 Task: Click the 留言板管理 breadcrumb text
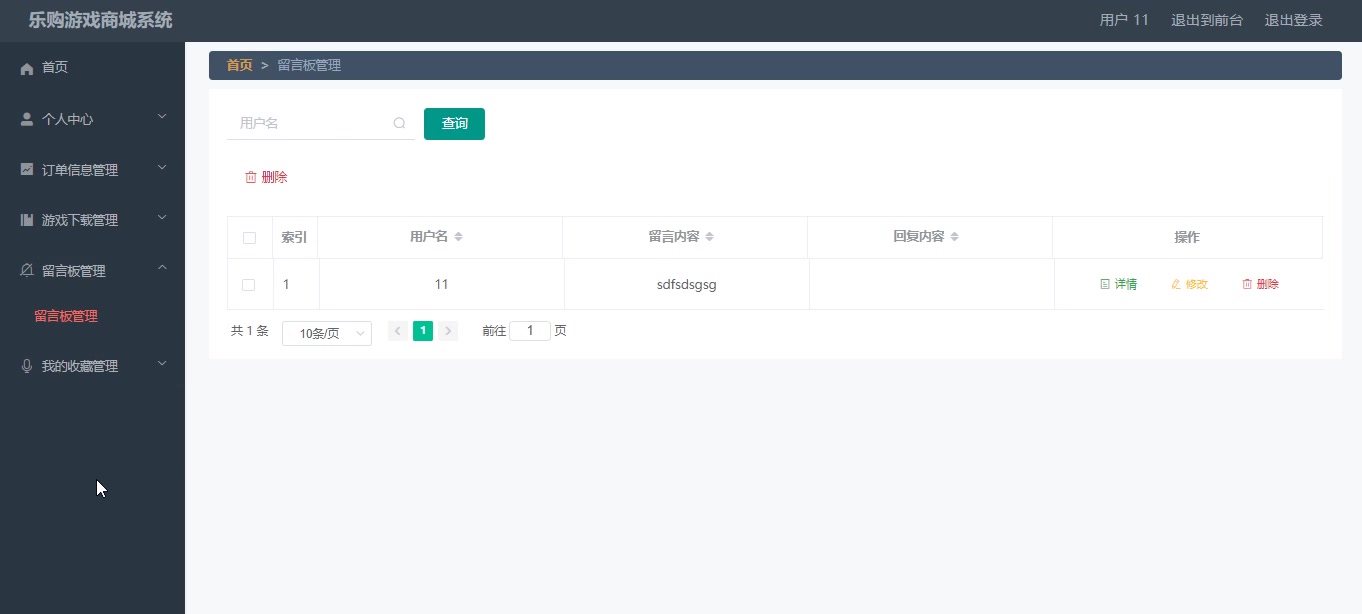[x=309, y=65]
